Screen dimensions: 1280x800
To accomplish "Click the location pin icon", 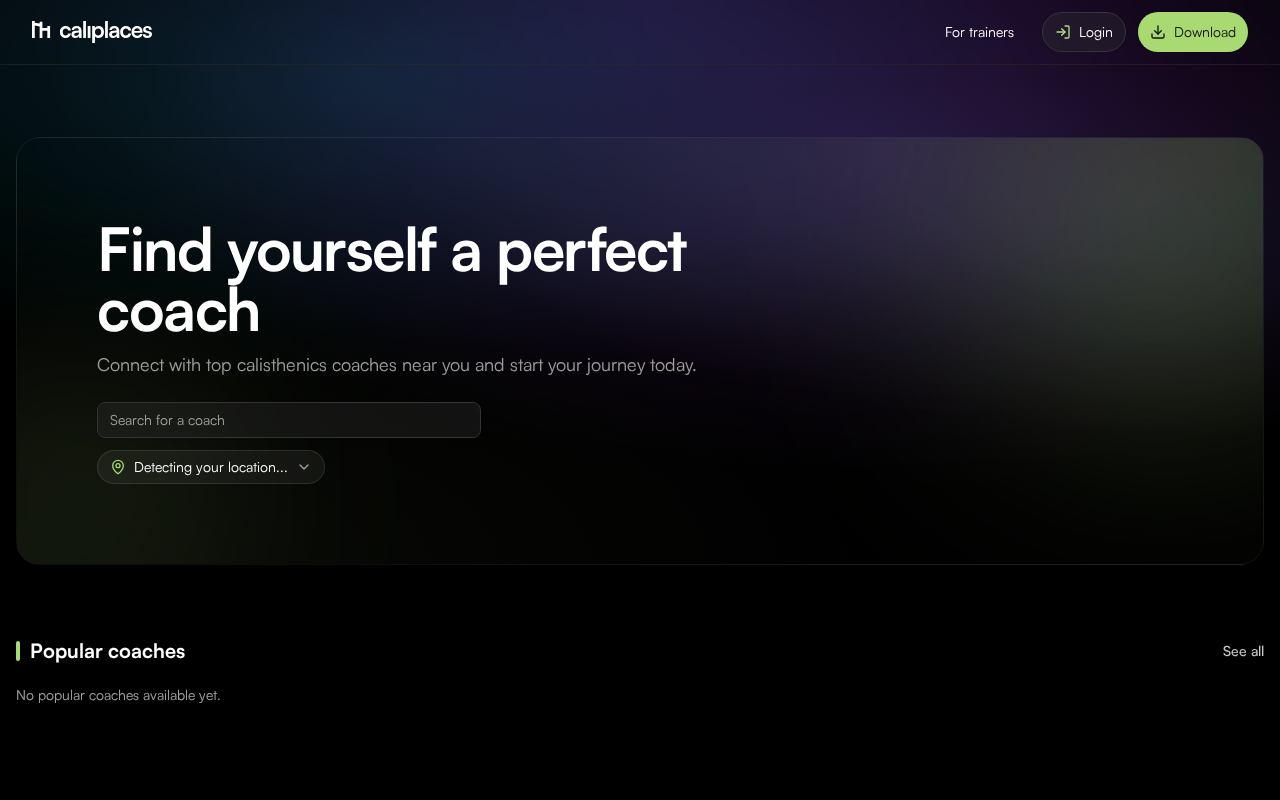I will tap(118, 467).
